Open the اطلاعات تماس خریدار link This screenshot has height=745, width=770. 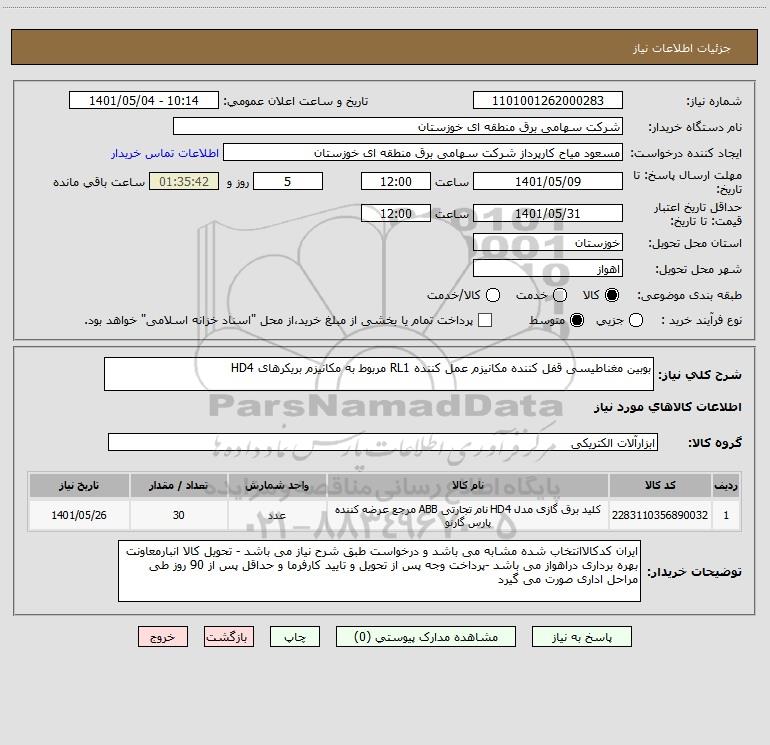coord(165,153)
